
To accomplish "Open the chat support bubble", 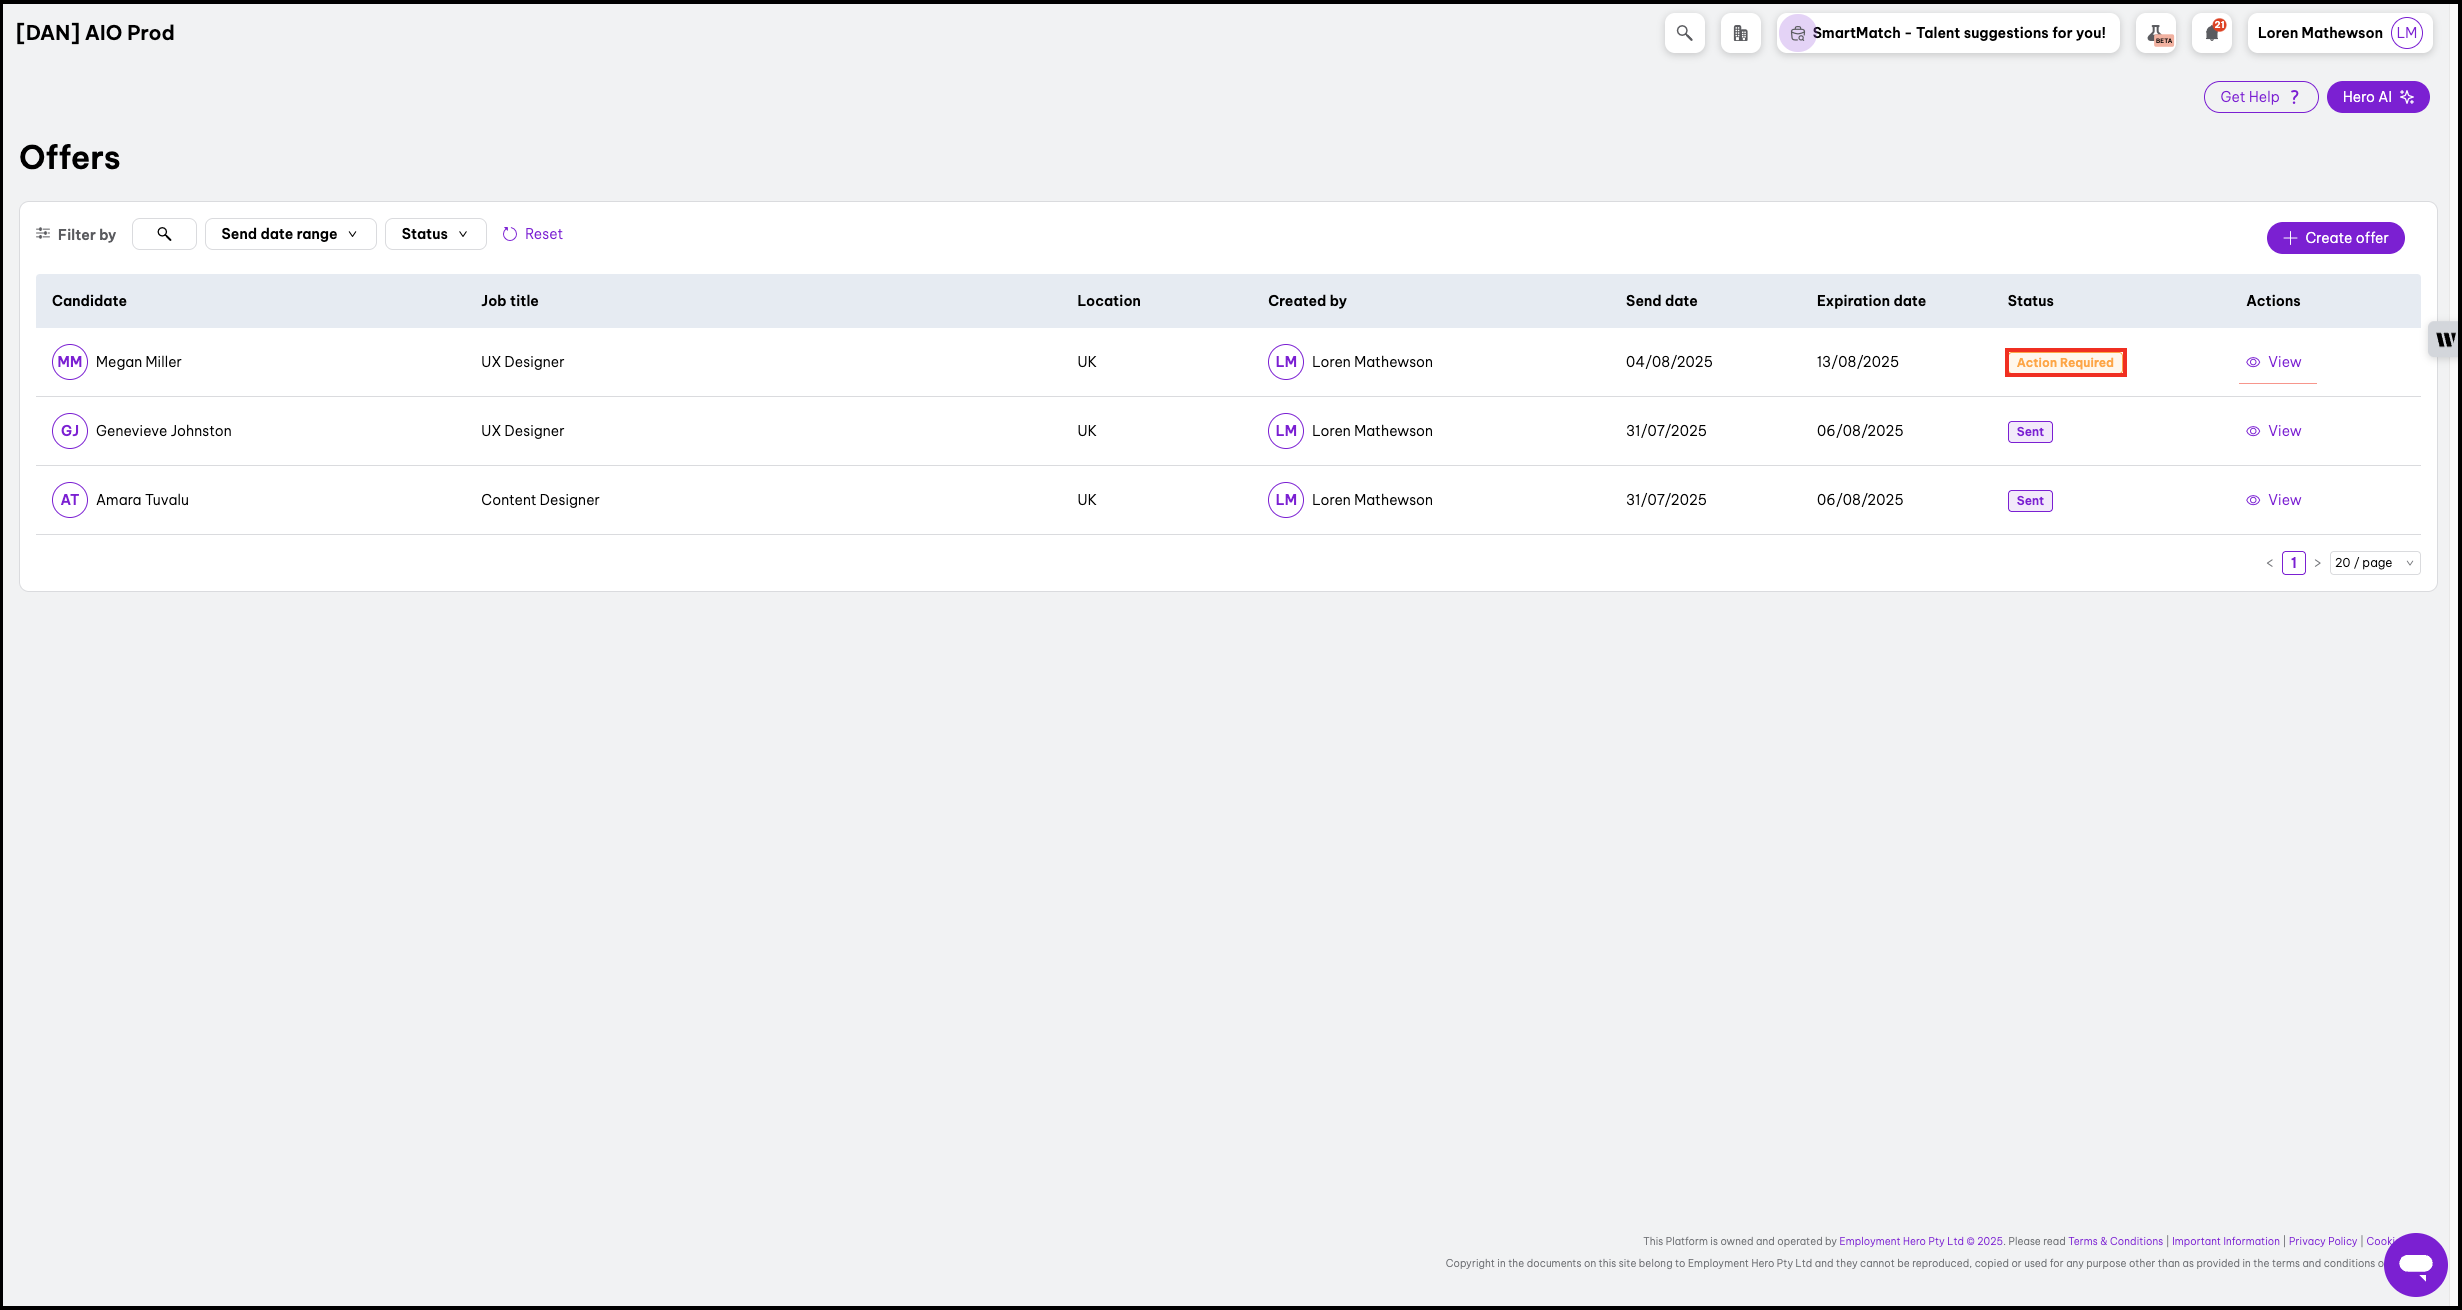I will pyautogui.click(x=2415, y=1264).
